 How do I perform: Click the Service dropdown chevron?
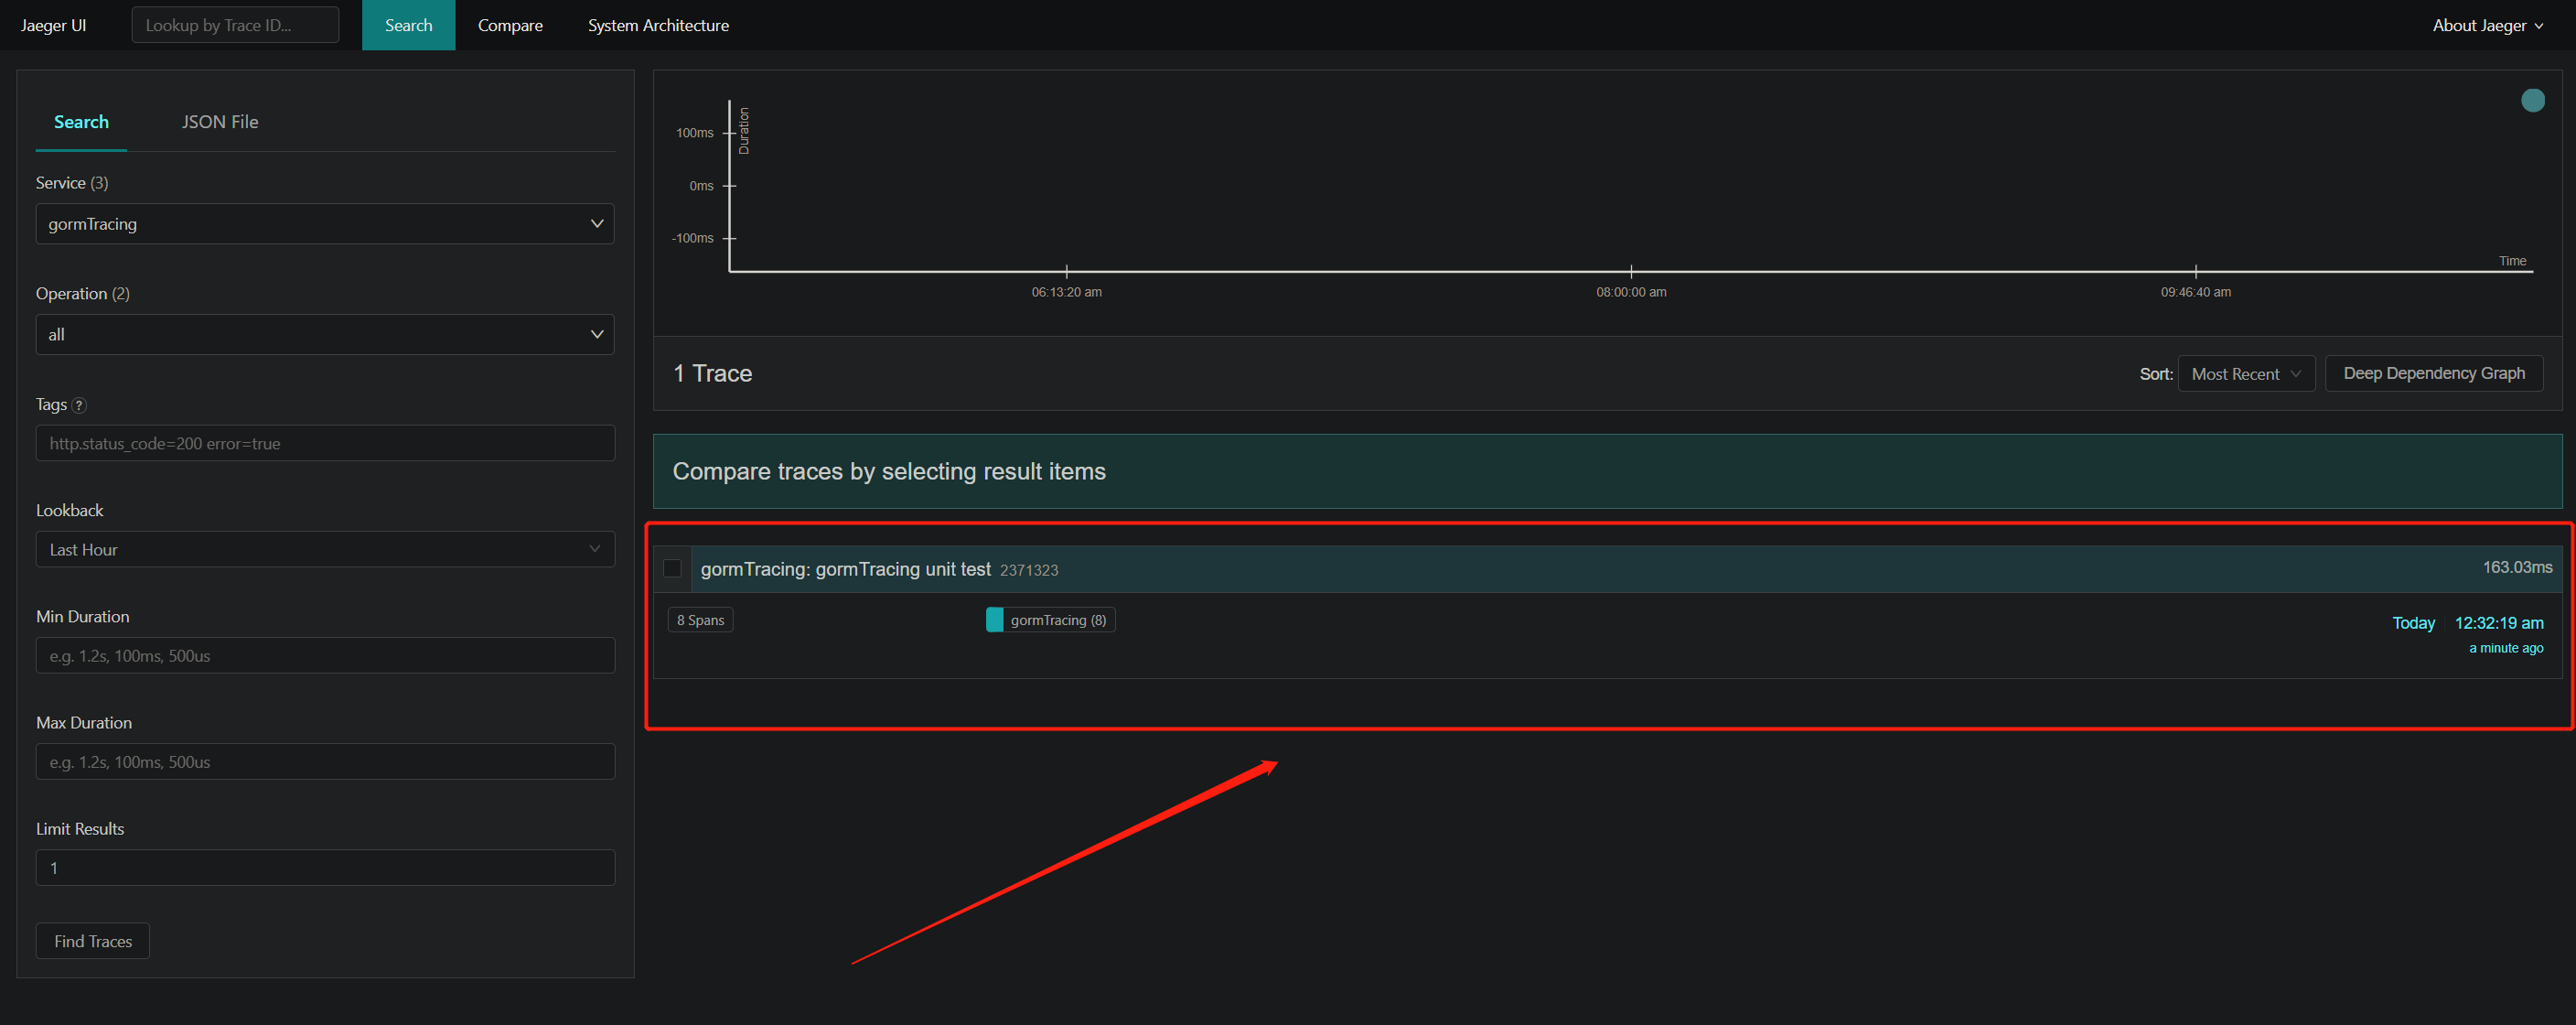click(x=597, y=223)
